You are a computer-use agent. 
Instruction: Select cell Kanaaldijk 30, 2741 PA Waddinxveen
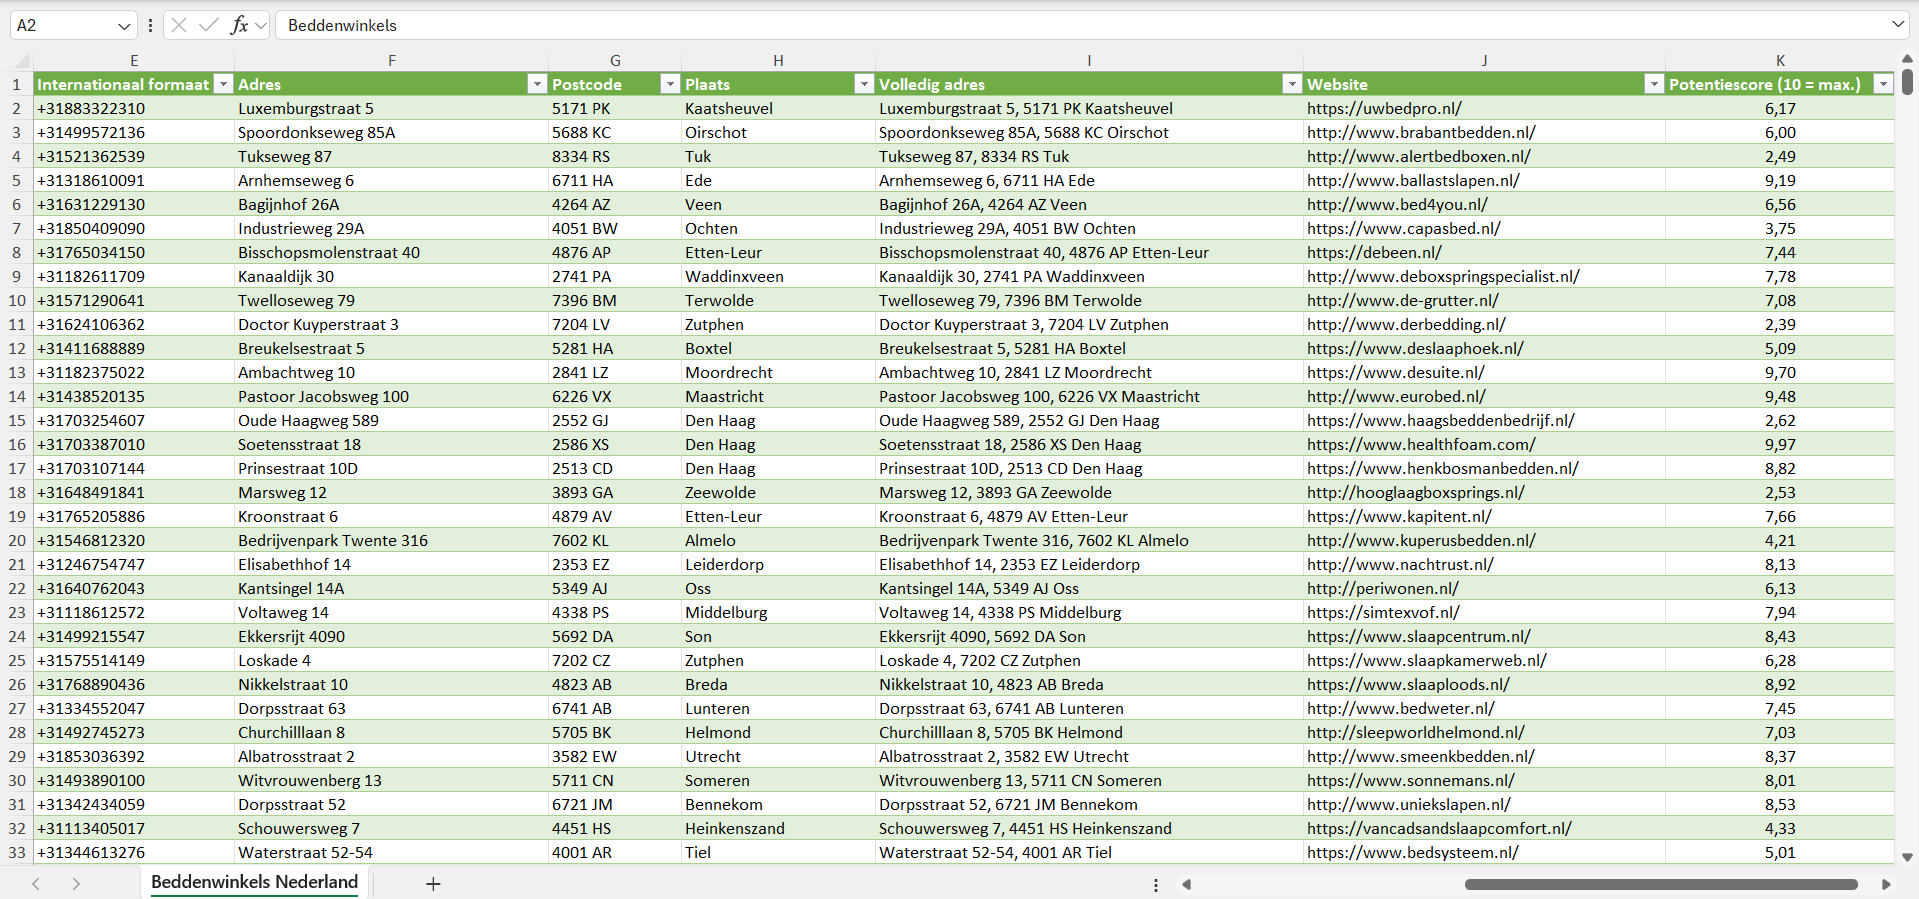coord(1089,276)
